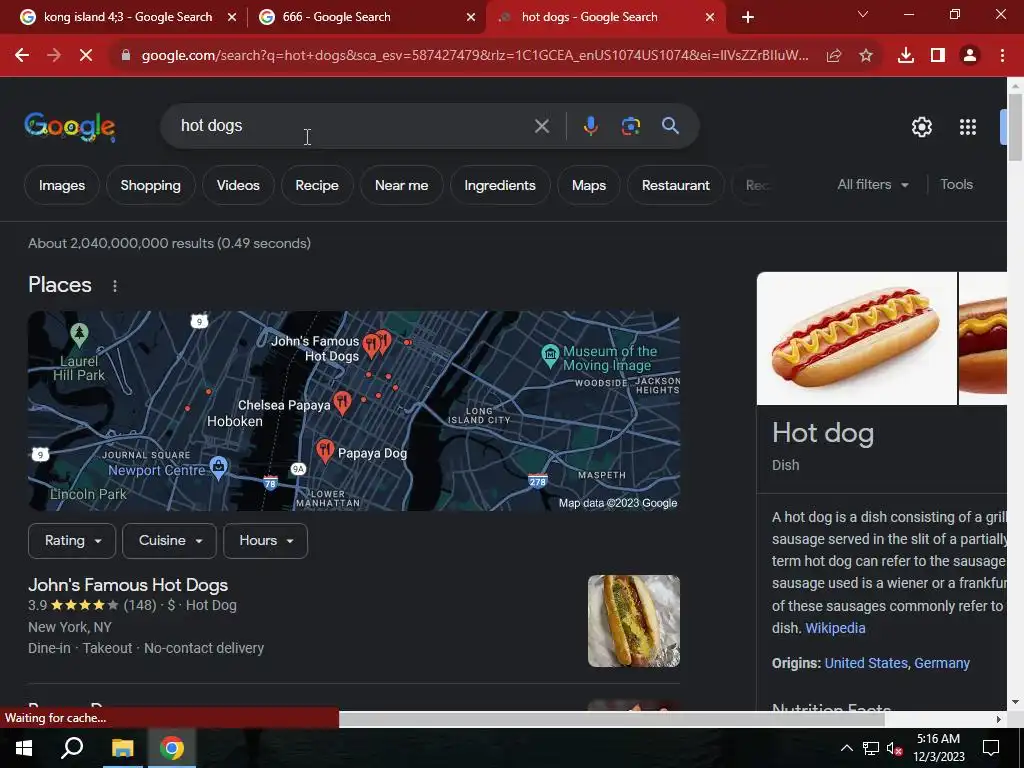Open Chrome three-dot menu
Screen dimensions: 1024x768
pyautogui.click(x=1002, y=56)
